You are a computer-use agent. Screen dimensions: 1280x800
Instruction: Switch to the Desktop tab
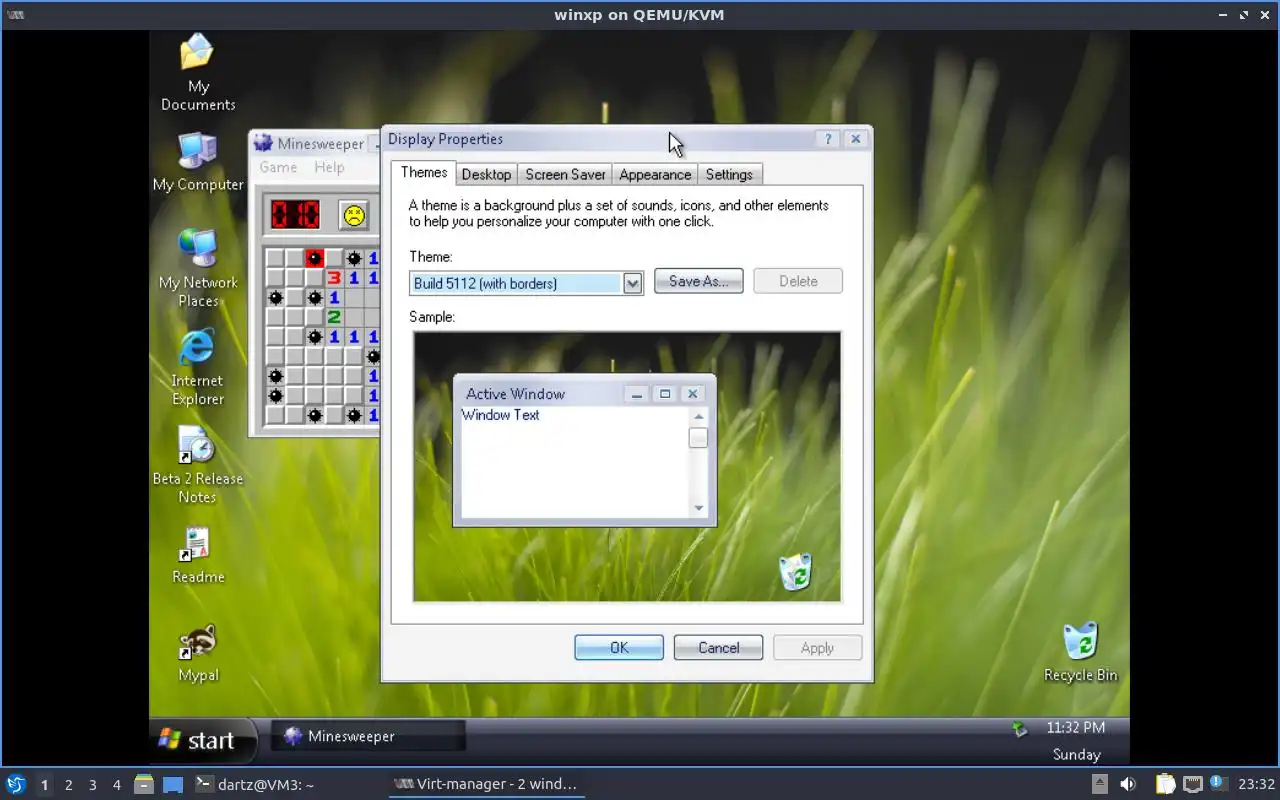pos(487,174)
